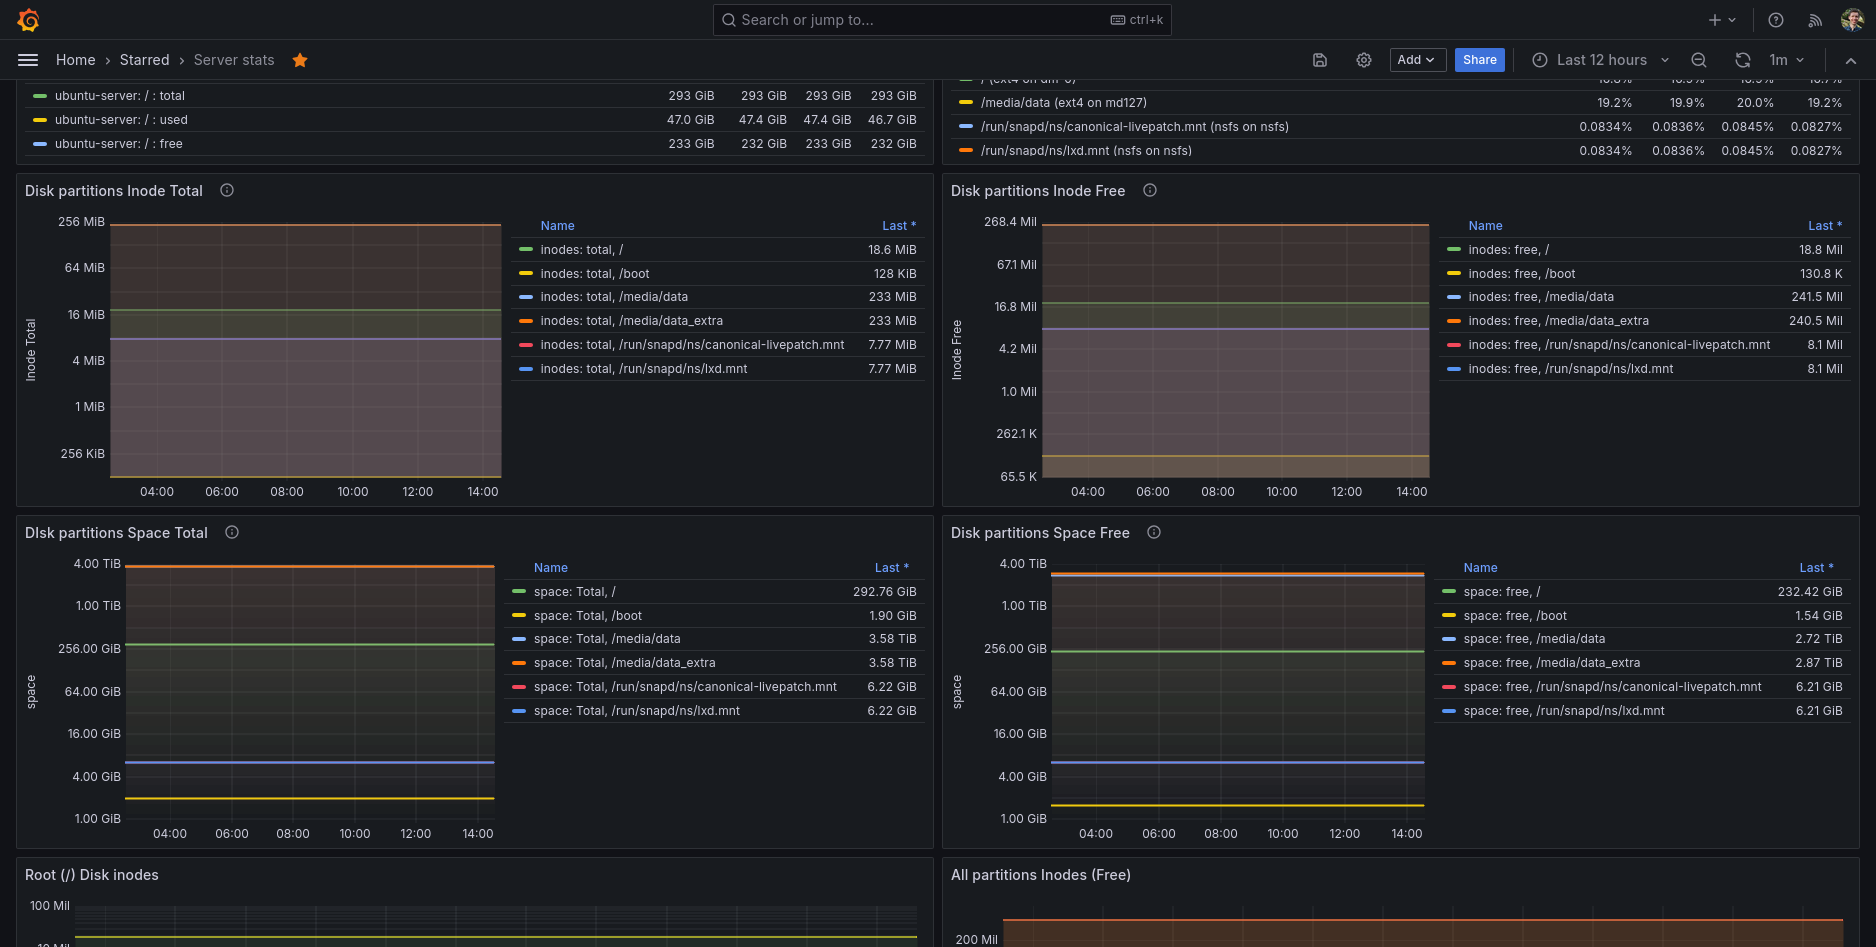Unstar the Server stats dashboard

(x=300, y=60)
